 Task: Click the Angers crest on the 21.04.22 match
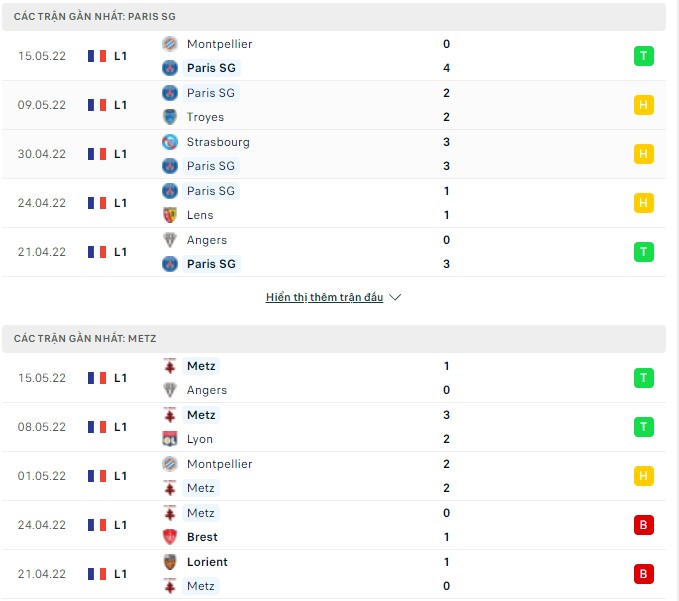[169, 240]
